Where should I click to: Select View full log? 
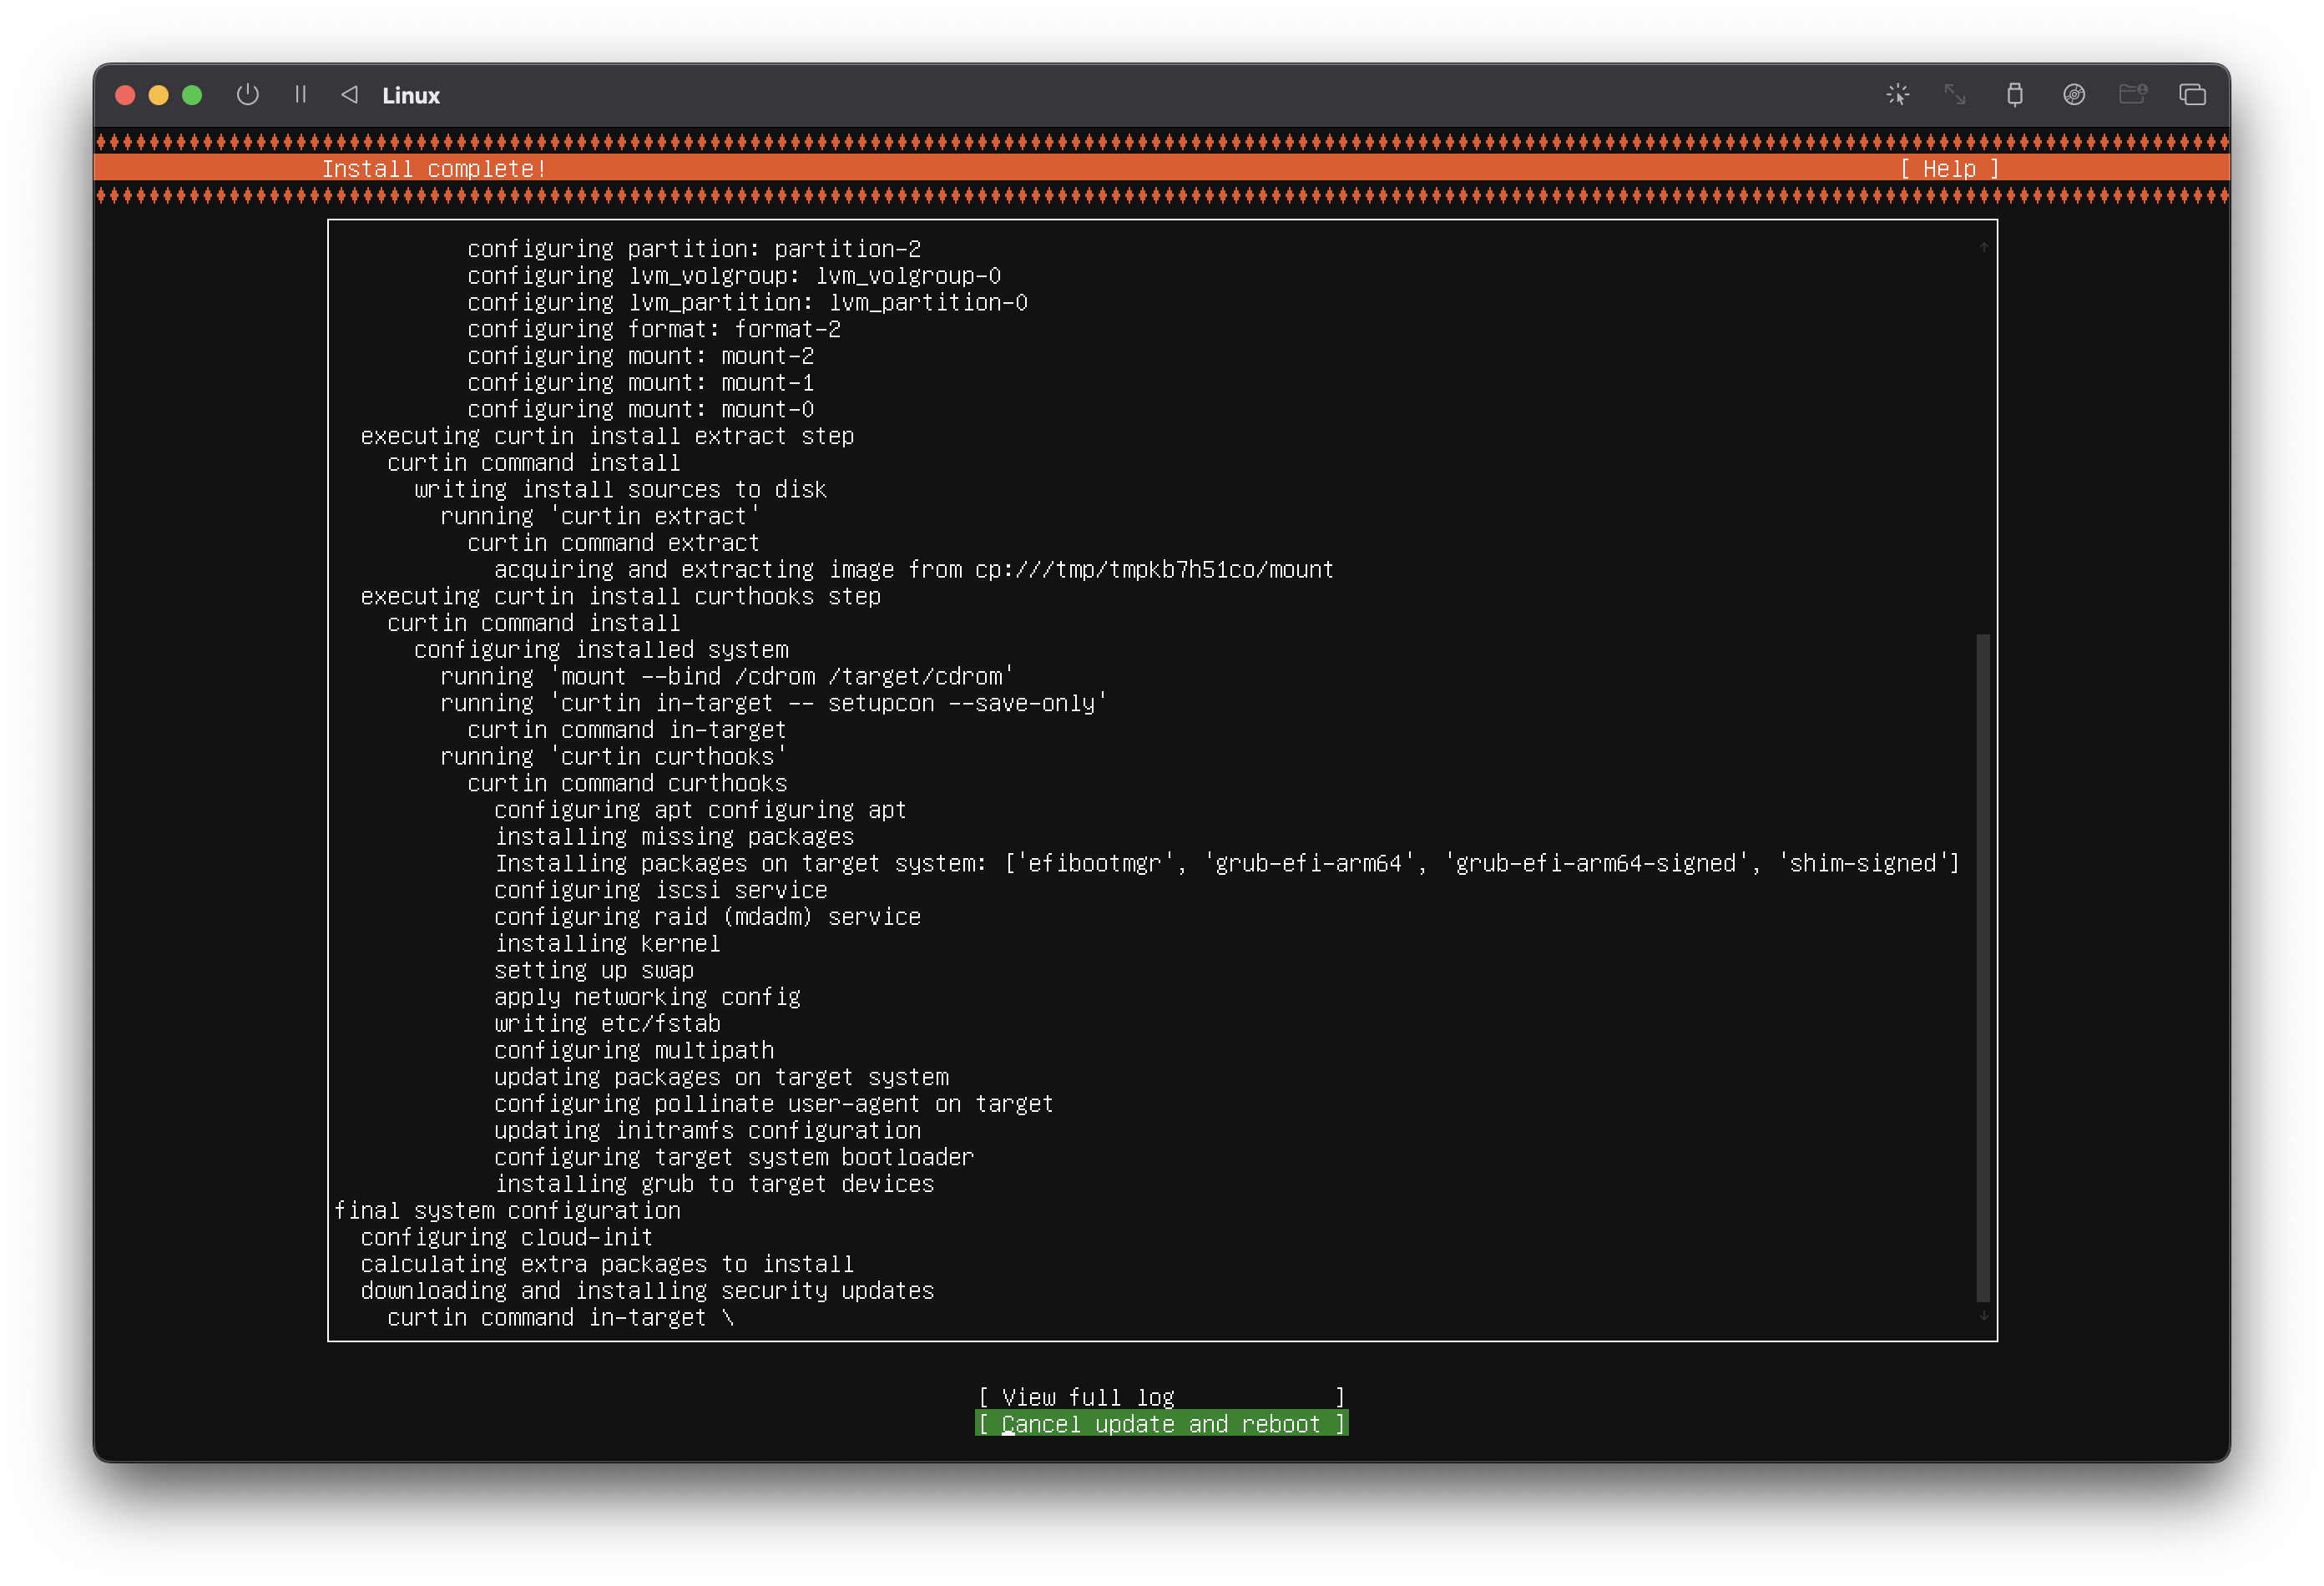point(1160,1397)
